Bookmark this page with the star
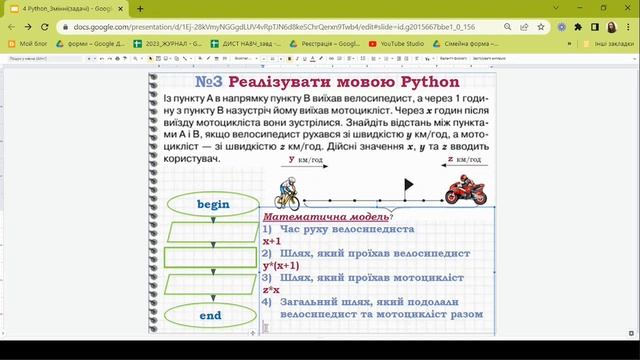Screen dimensions: 640x360 (x=541, y=27)
